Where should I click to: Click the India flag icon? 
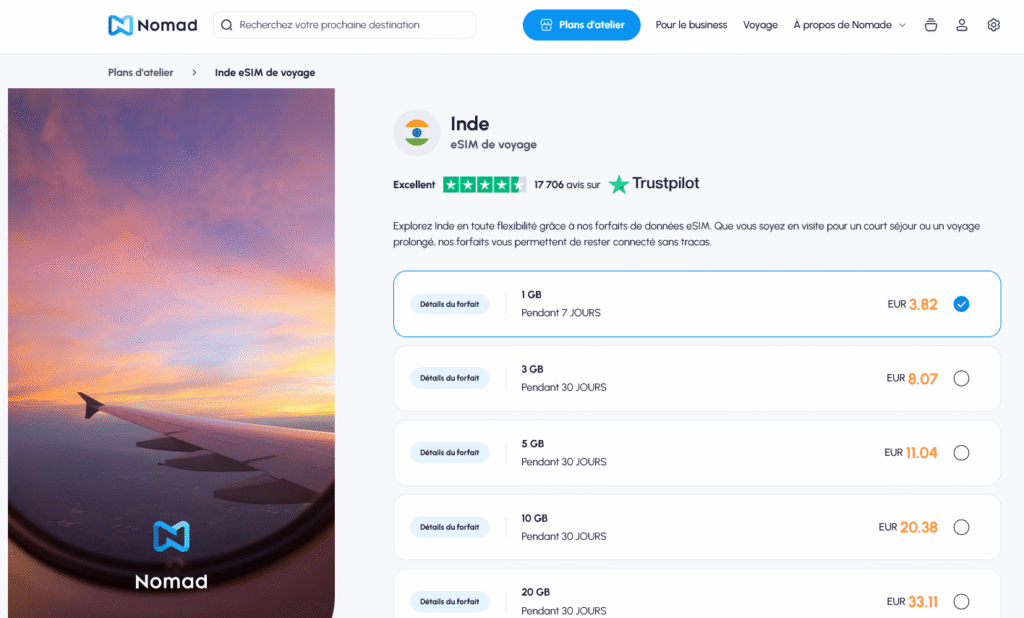pos(417,132)
